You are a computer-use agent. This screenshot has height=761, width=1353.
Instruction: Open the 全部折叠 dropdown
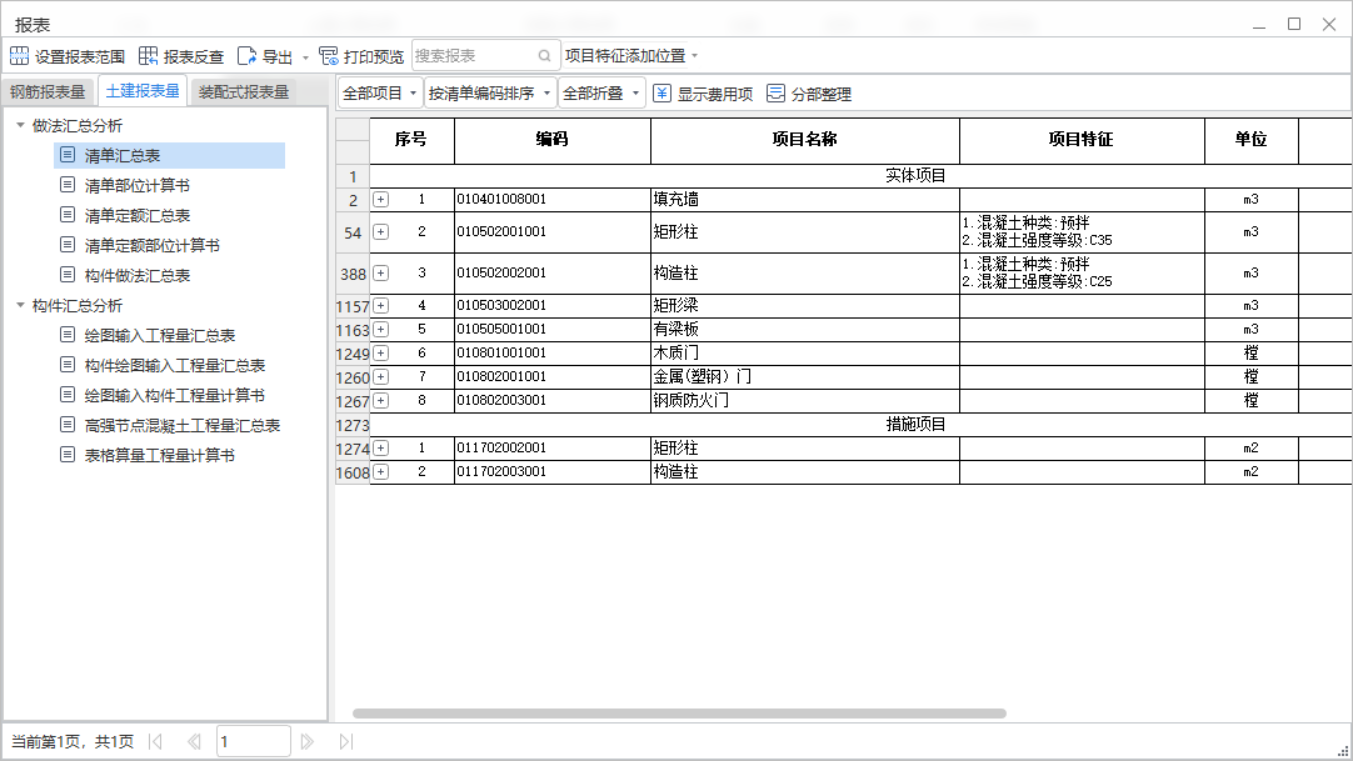[x=601, y=93]
